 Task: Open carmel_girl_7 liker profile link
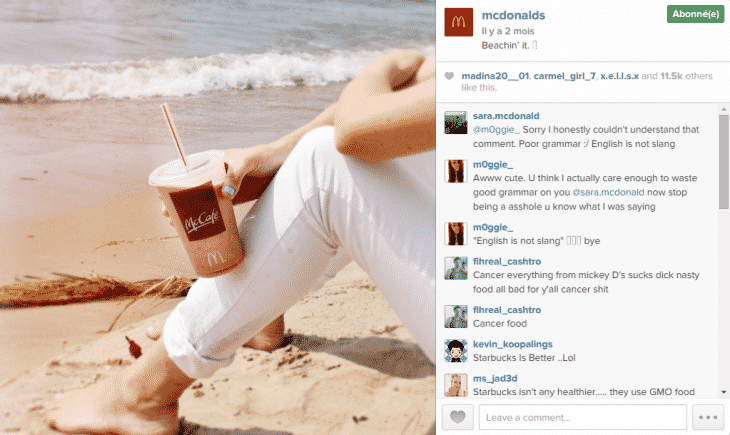pos(564,76)
